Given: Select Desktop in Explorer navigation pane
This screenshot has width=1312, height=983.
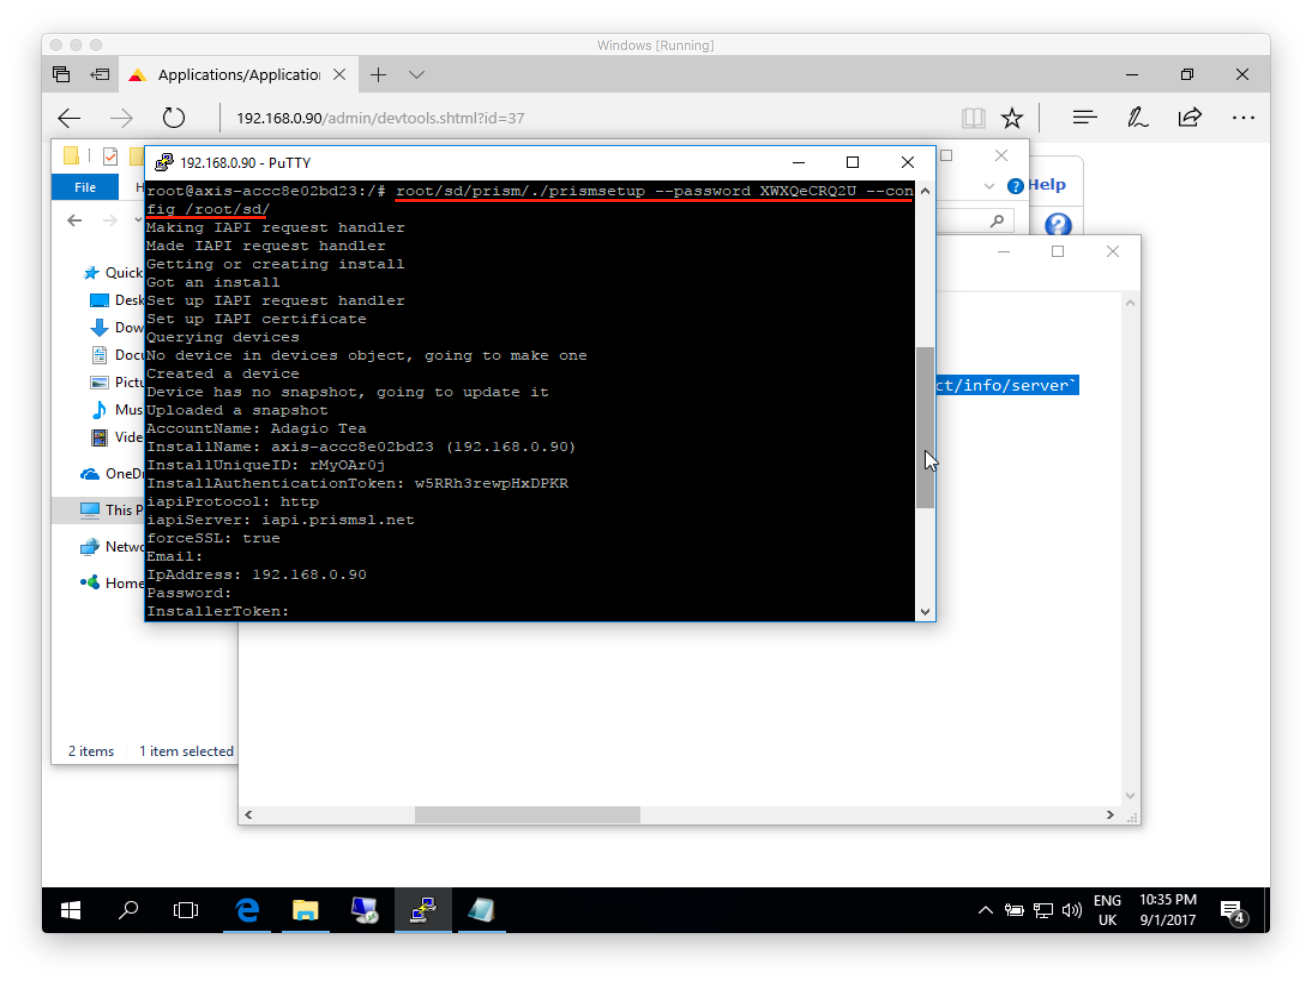Looking at the screenshot, I should pyautogui.click(x=116, y=300).
